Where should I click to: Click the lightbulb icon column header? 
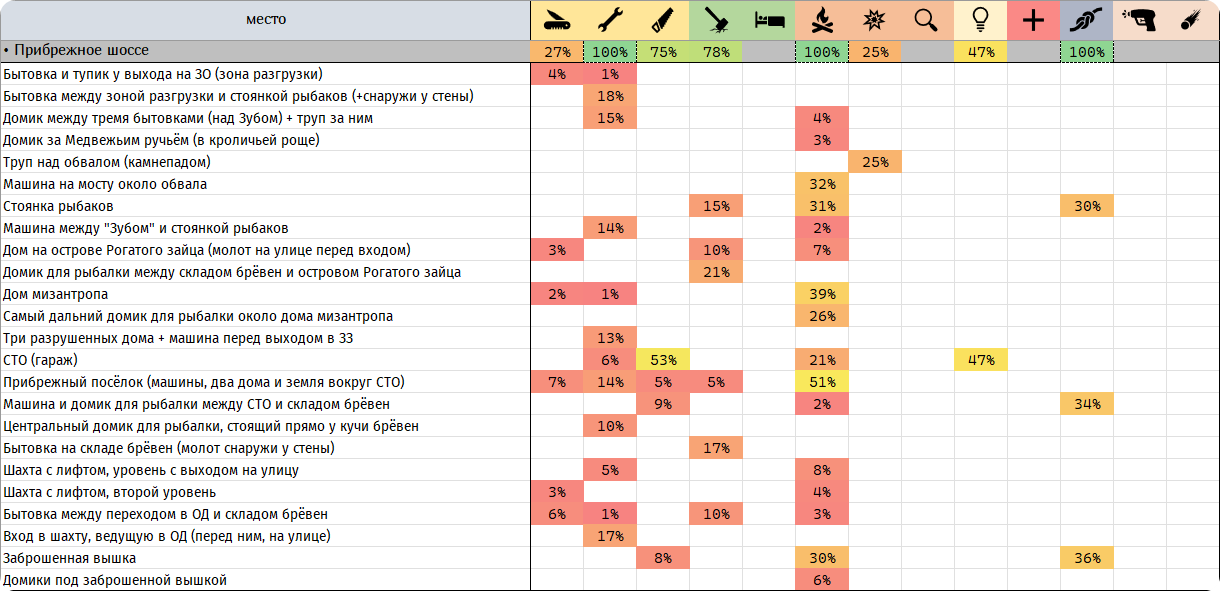click(x=981, y=20)
